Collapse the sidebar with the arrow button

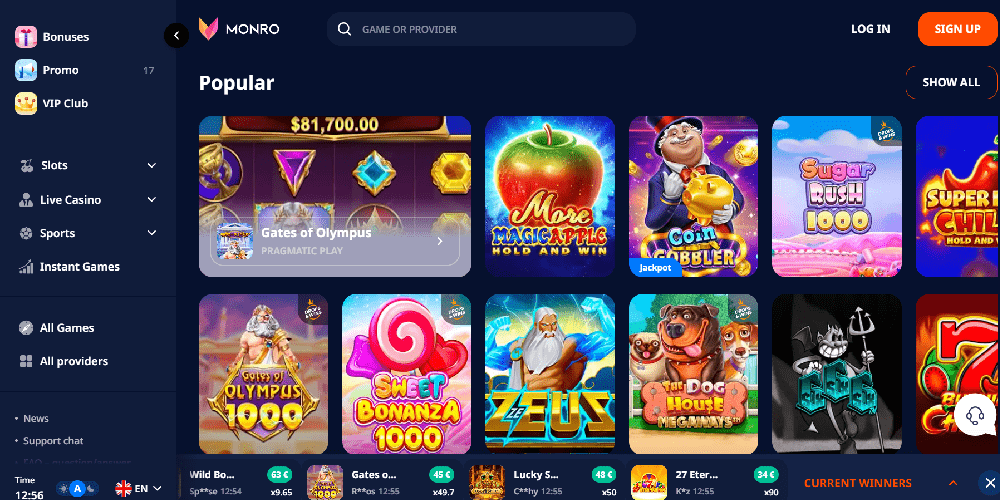177,36
